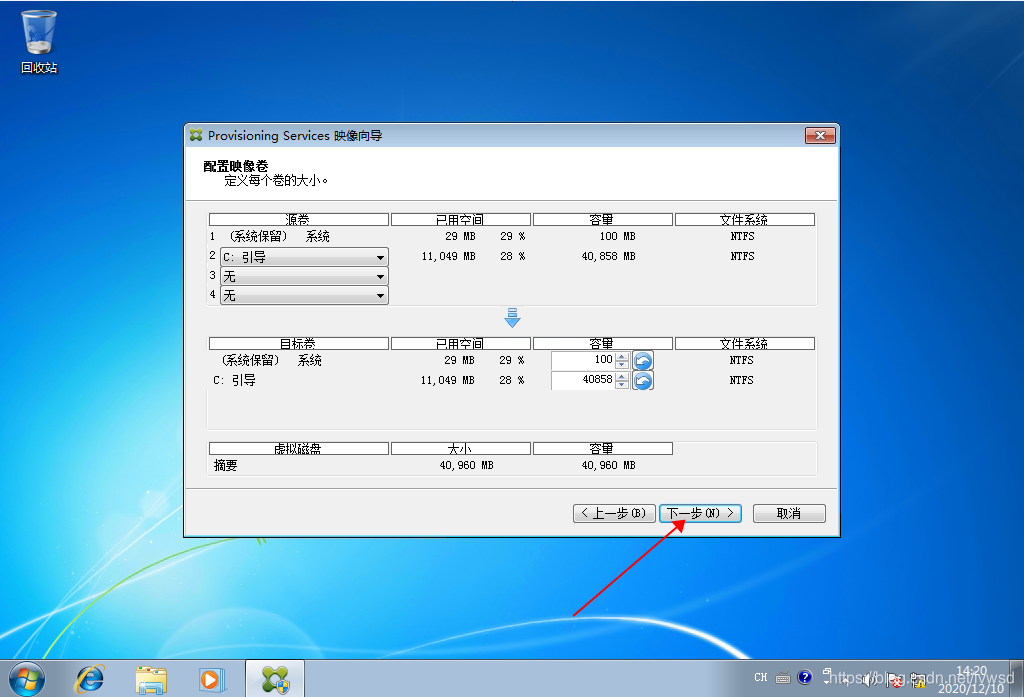The image size is (1024, 697).
Task: Click the CH language indicator in the taskbar
Action: click(759, 677)
